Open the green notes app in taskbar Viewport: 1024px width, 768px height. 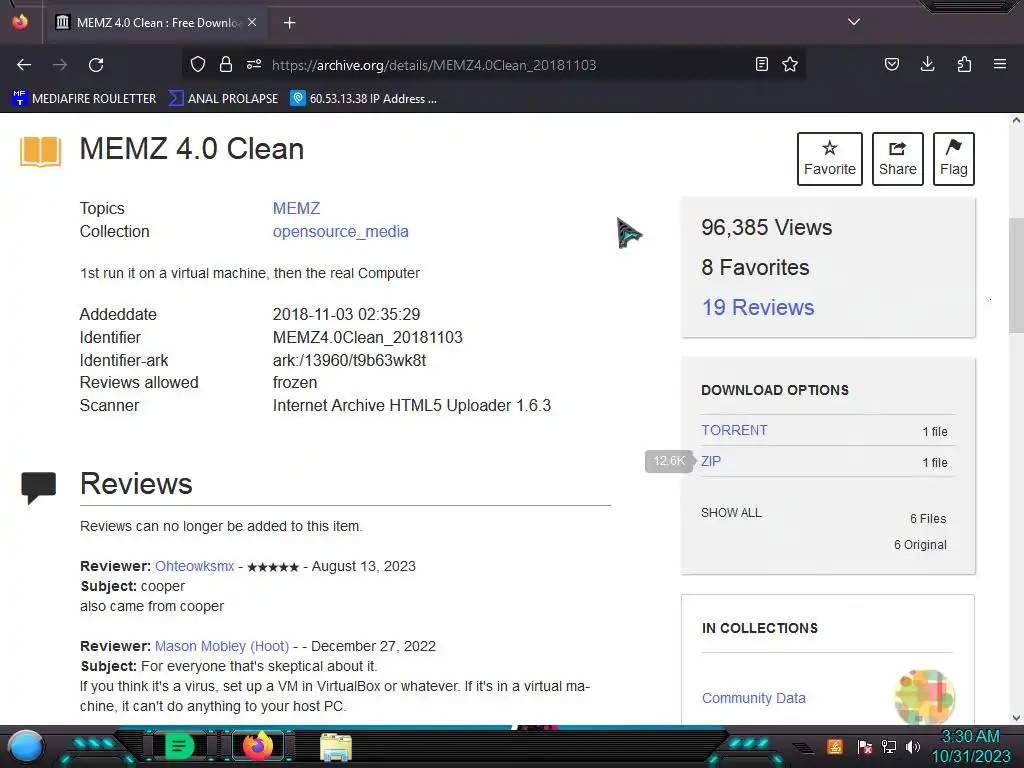(178, 746)
